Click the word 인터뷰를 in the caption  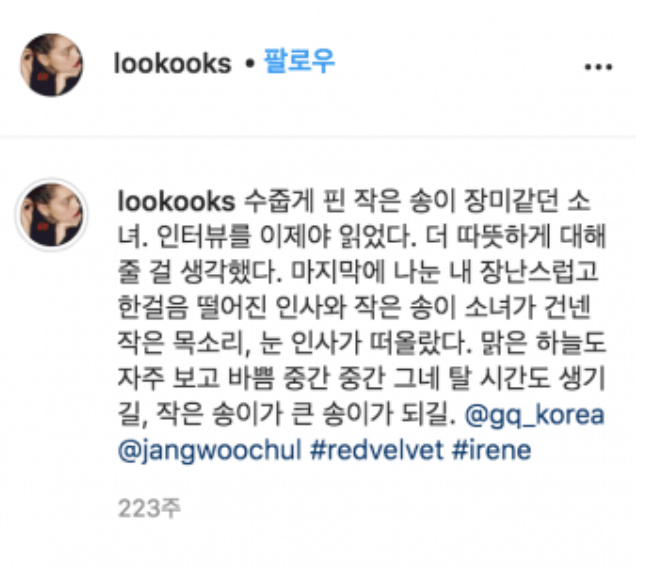(203, 237)
